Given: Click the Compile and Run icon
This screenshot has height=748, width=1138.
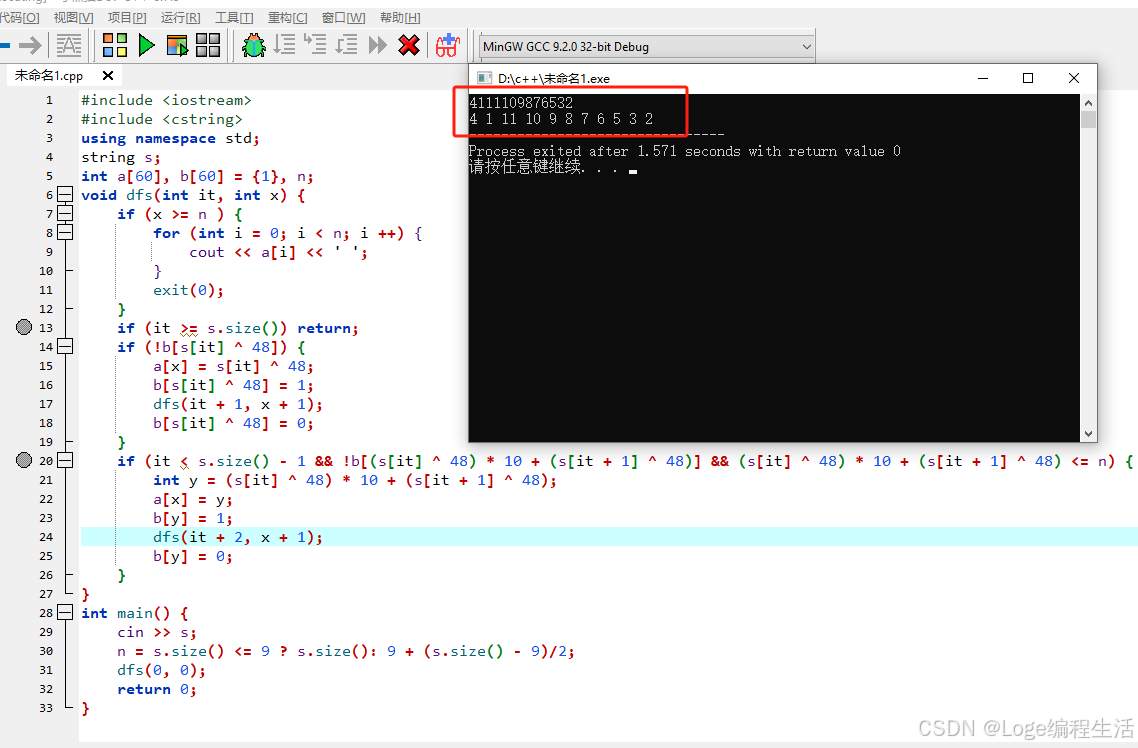Looking at the screenshot, I should coord(177,46).
